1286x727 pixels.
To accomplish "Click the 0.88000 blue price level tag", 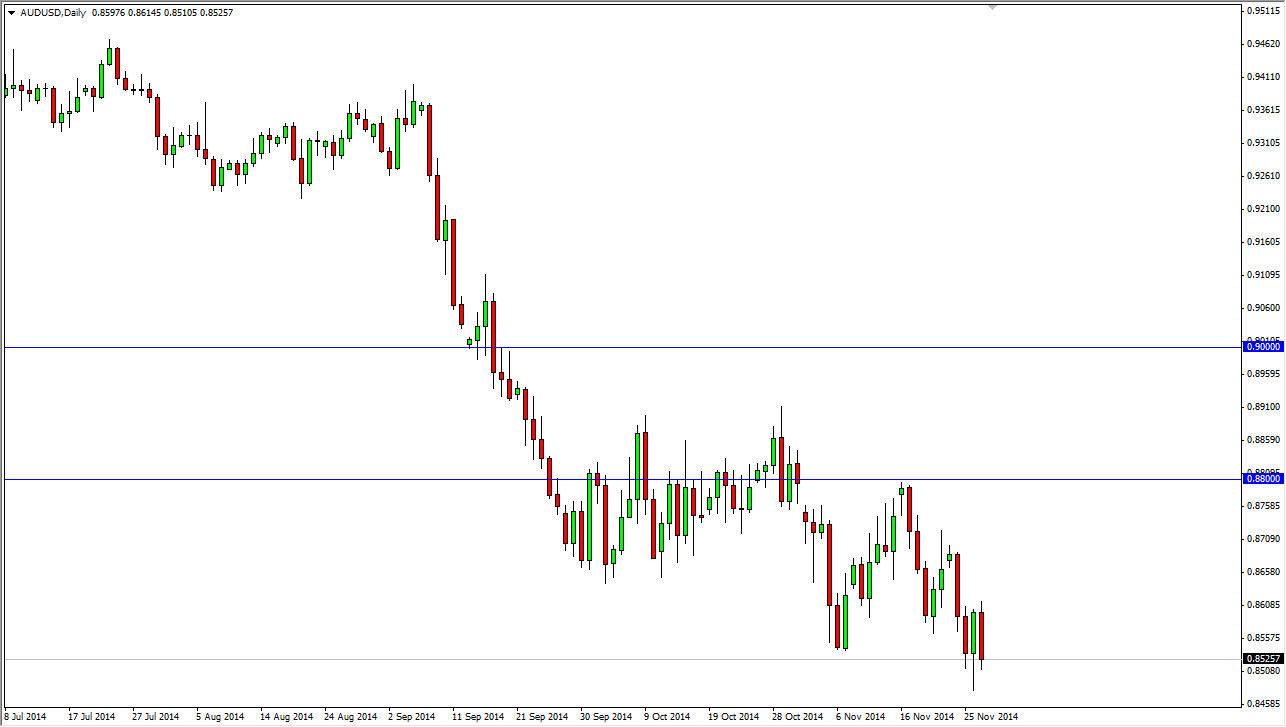I will [1262, 479].
